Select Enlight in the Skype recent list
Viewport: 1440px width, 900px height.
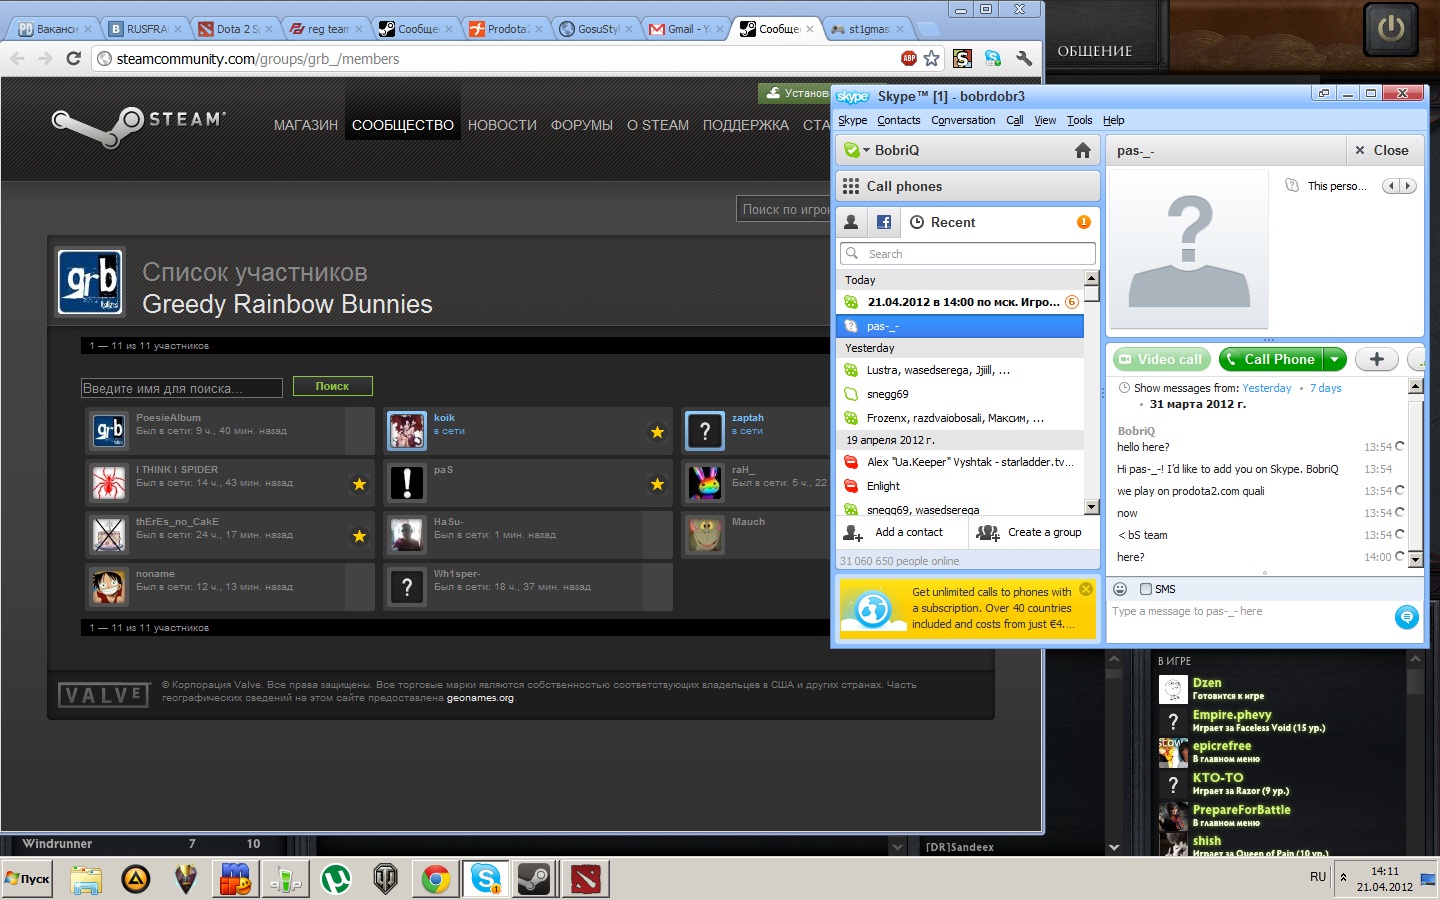[960, 486]
